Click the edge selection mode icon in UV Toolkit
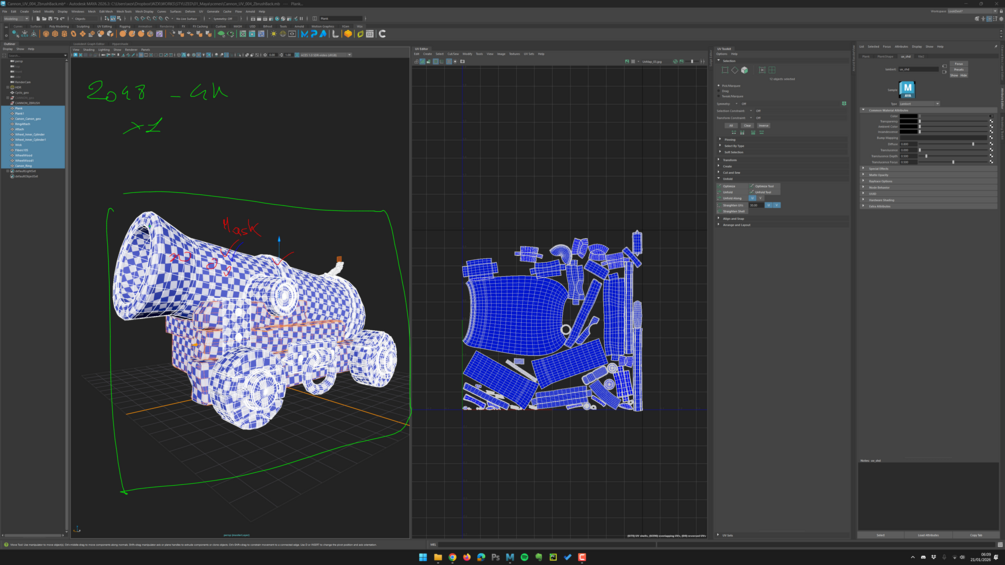This screenshot has width=1005, height=565. coord(734,70)
